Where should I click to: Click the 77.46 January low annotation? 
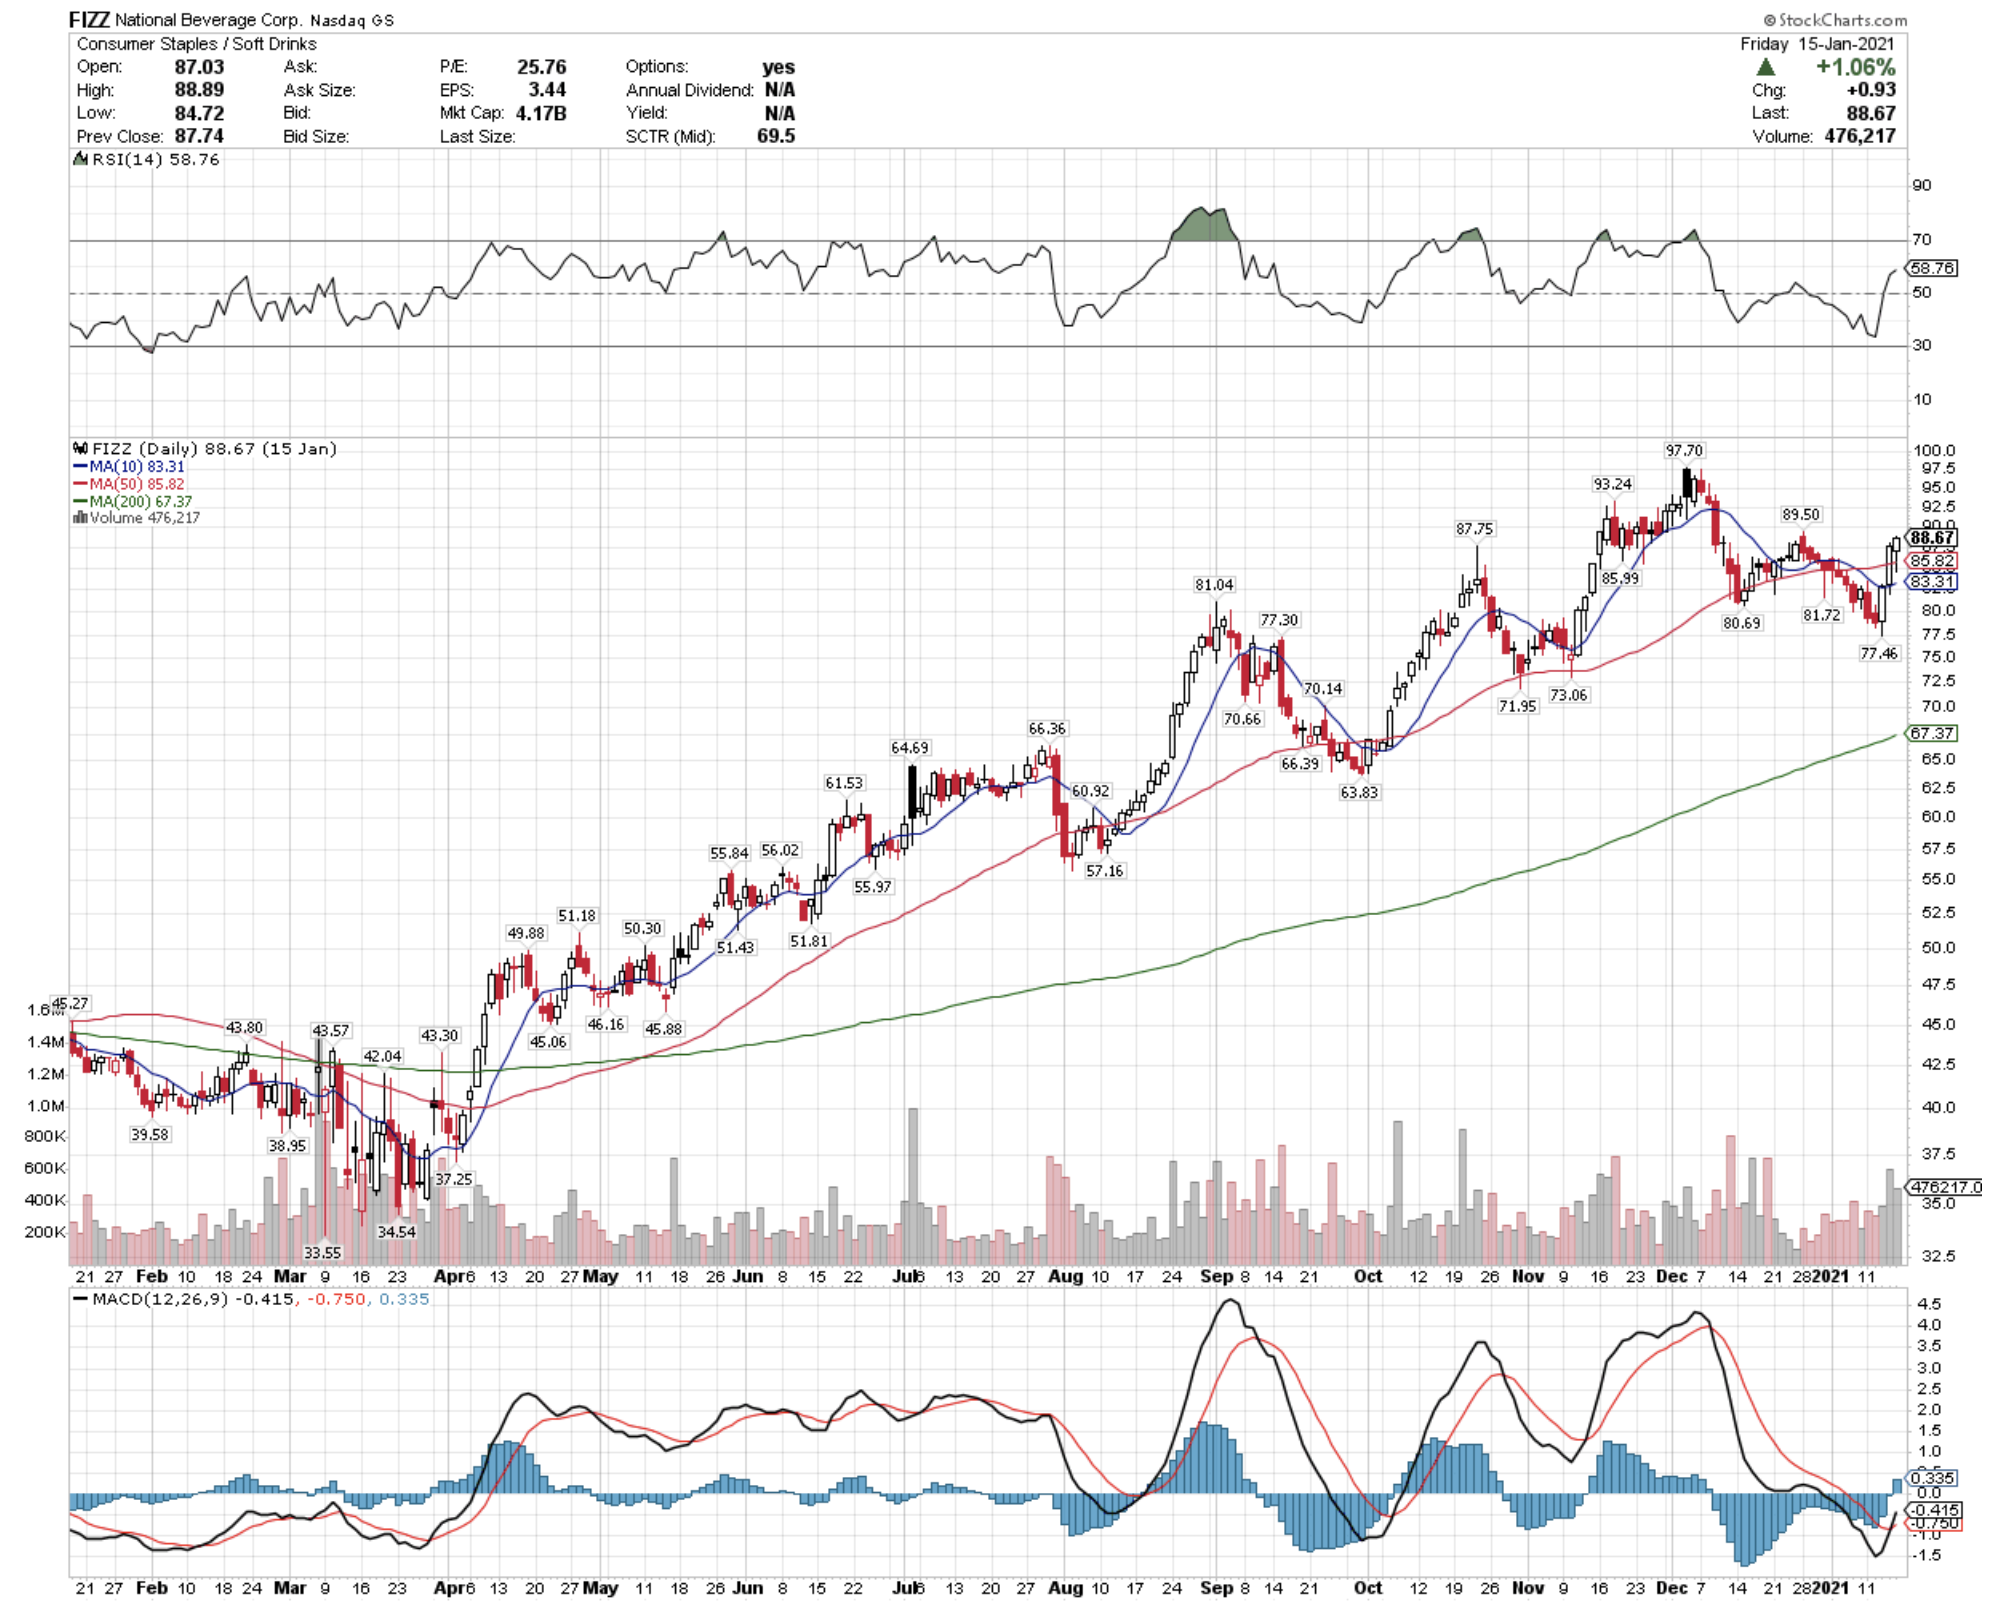pyautogui.click(x=1878, y=653)
